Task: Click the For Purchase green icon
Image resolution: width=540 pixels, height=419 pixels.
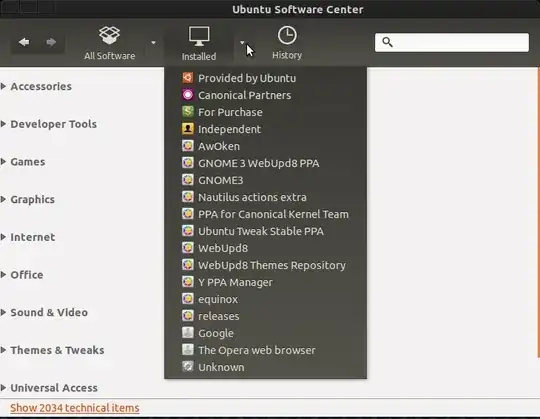Action: (188, 112)
